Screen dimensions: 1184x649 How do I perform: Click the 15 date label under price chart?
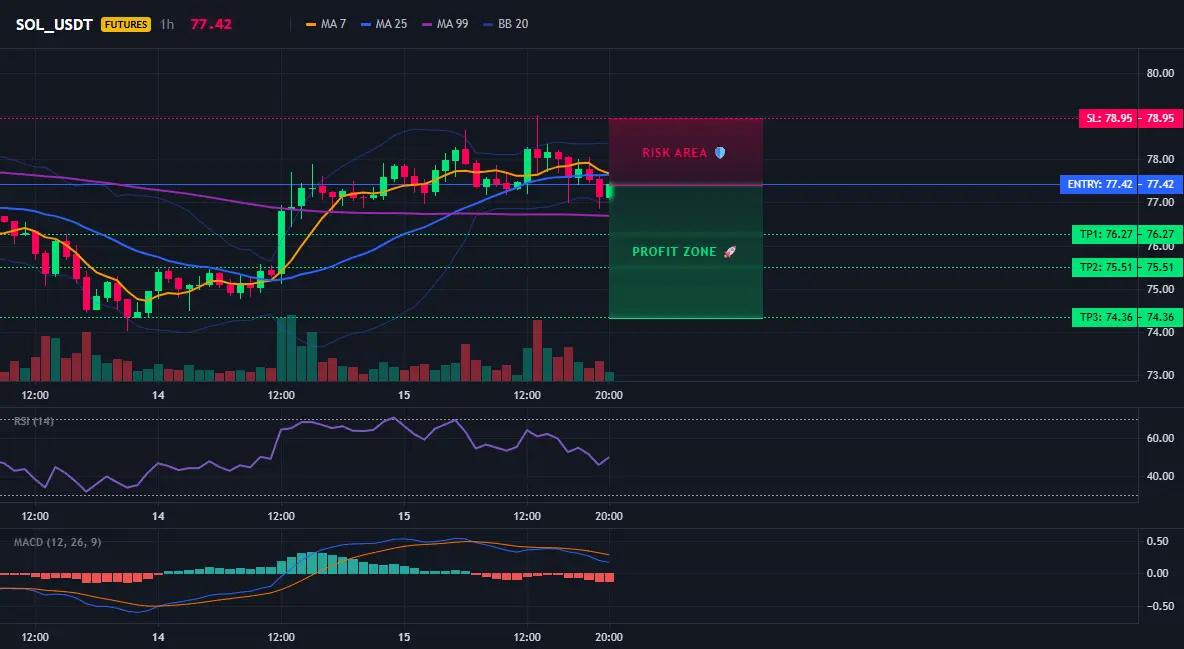[404, 395]
